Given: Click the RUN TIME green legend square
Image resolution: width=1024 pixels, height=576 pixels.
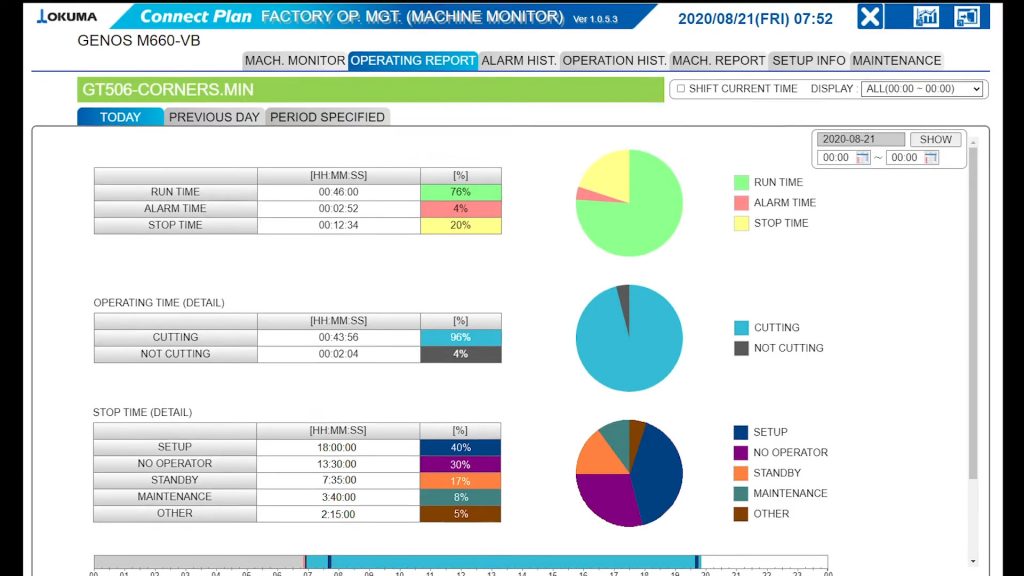Looking at the screenshot, I should [x=741, y=183].
